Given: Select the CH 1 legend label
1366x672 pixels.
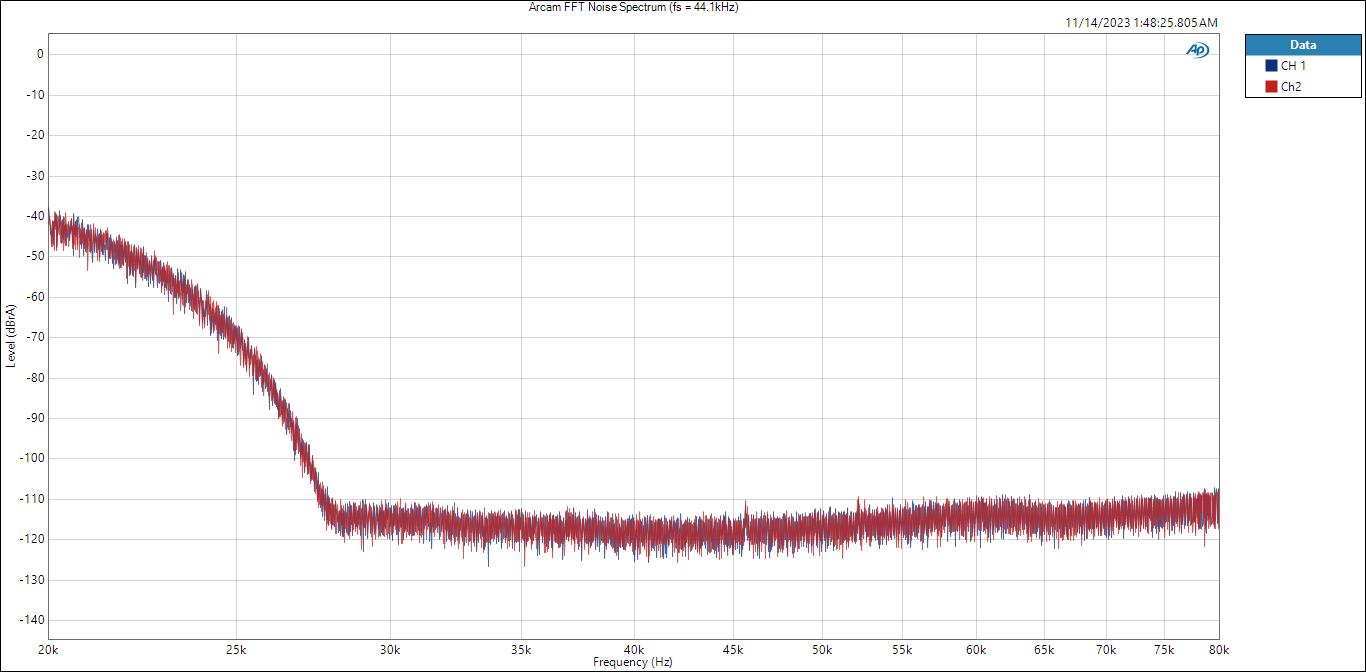Looking at the screenshot, I should 1293,66.
